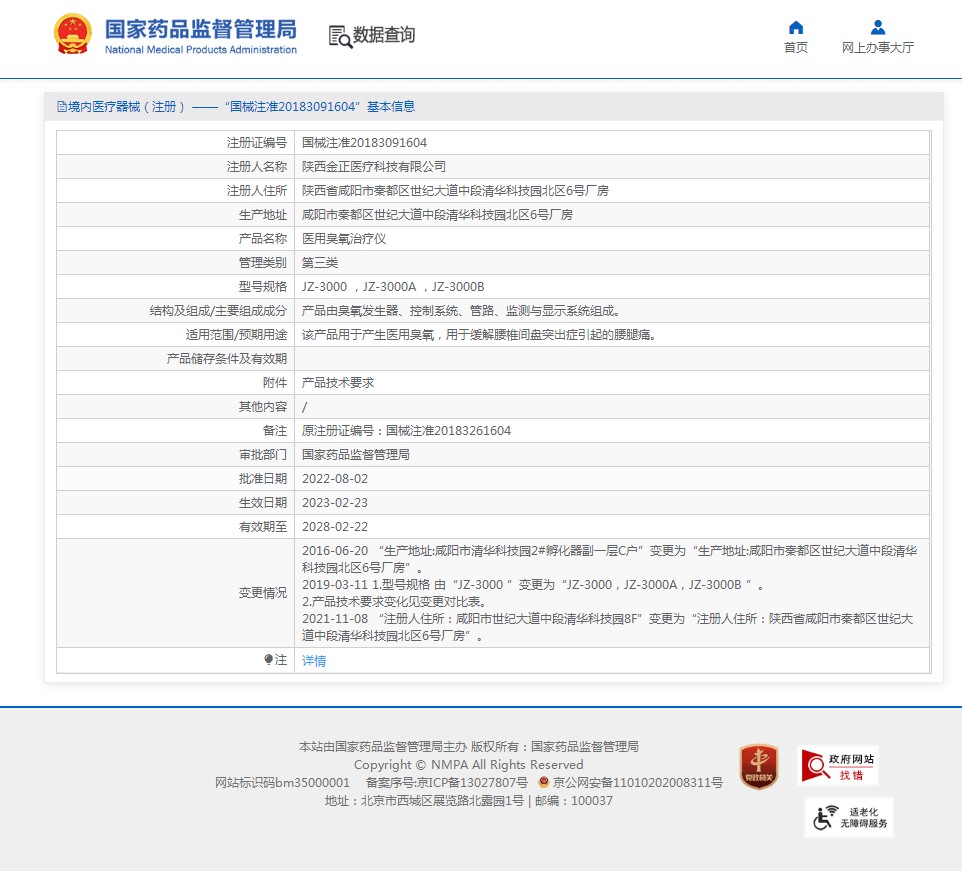Open 京公网安备11010202008311号 link
The width and height of the screenshot is (962, 889).
click(637, 782)
